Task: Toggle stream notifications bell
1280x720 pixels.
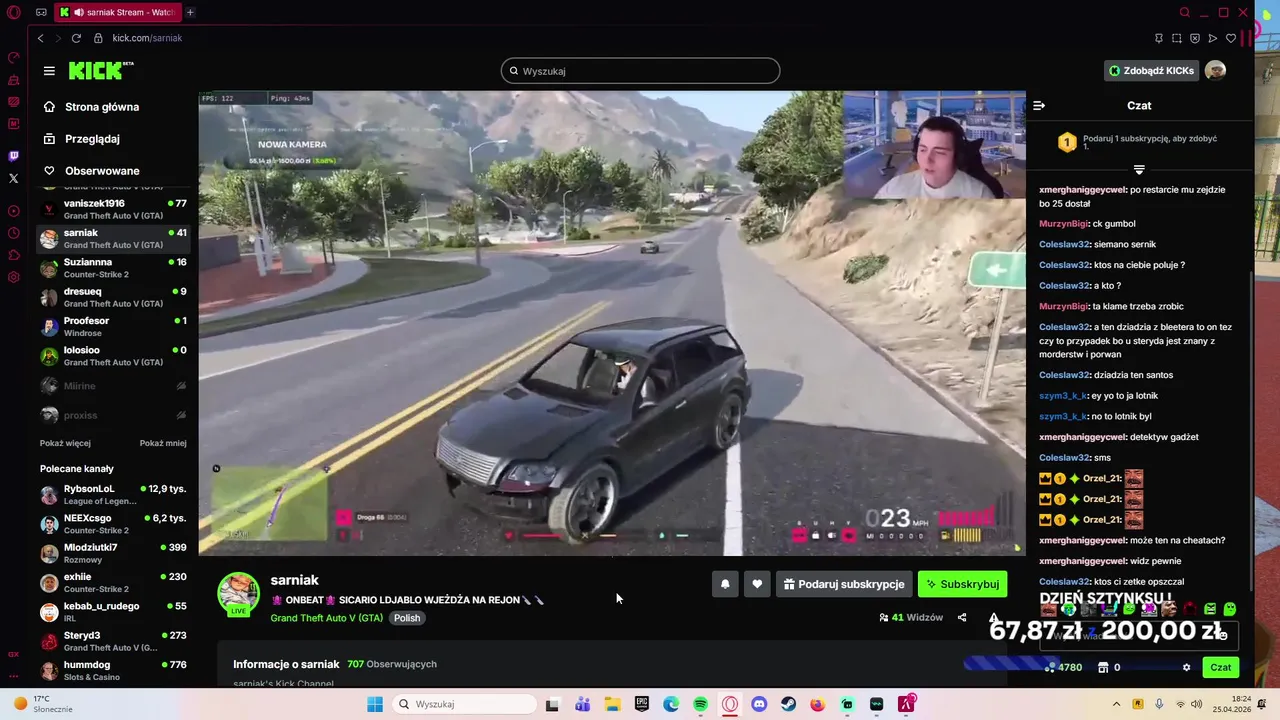Action: (725, 584)
